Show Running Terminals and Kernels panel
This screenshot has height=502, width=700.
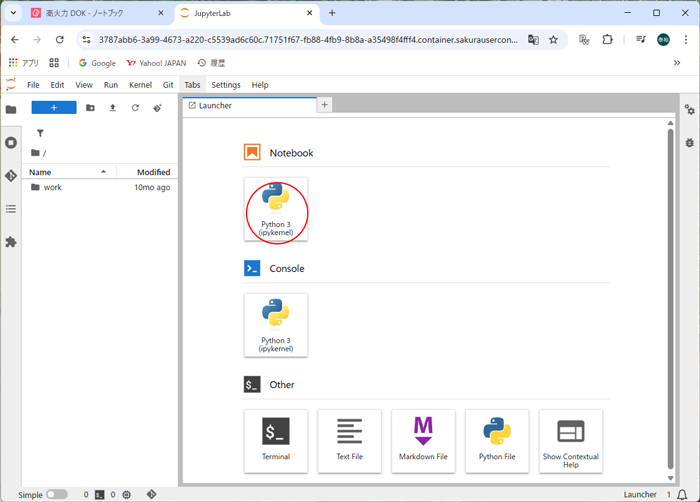click(11, 142)
